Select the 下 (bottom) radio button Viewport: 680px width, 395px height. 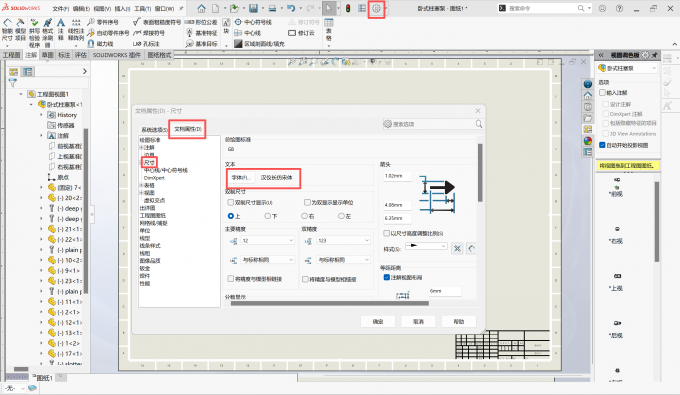click(268, 216)
